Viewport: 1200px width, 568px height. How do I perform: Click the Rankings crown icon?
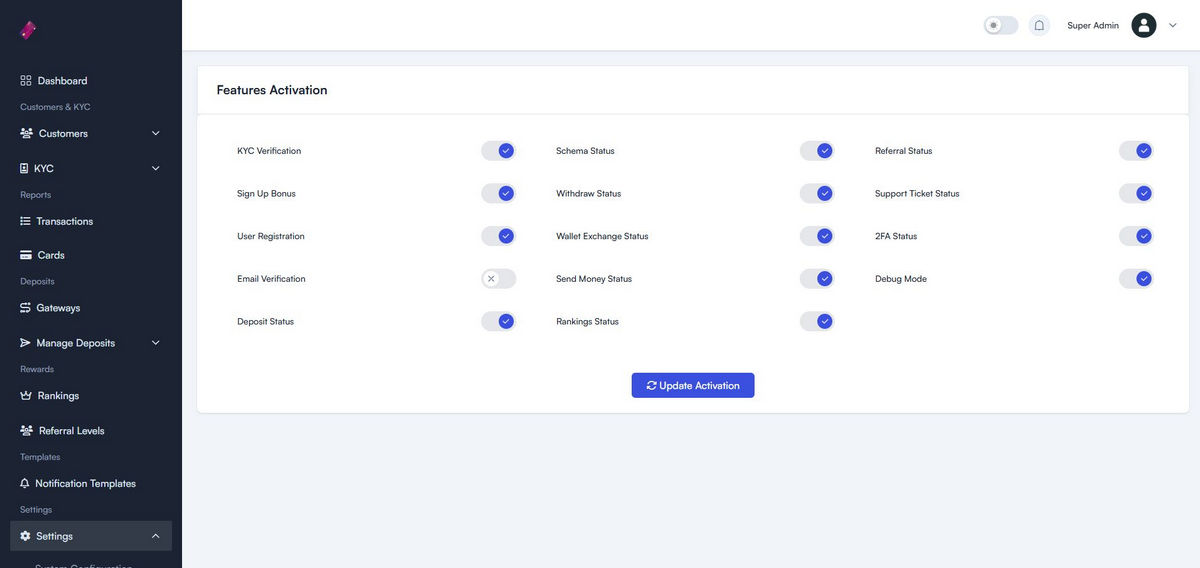pyautogui.click(x=27, y=396)
